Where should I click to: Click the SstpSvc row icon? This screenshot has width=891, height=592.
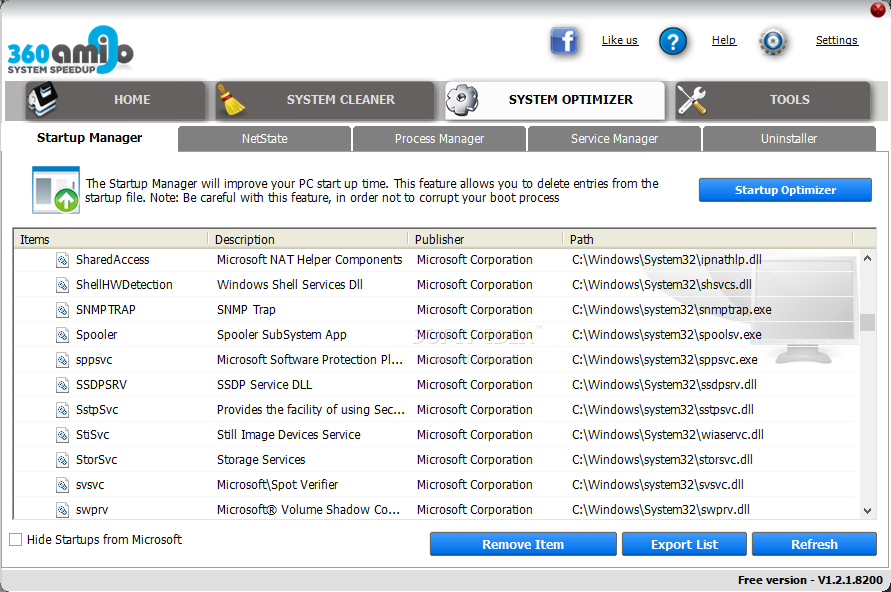coord(63,410)
